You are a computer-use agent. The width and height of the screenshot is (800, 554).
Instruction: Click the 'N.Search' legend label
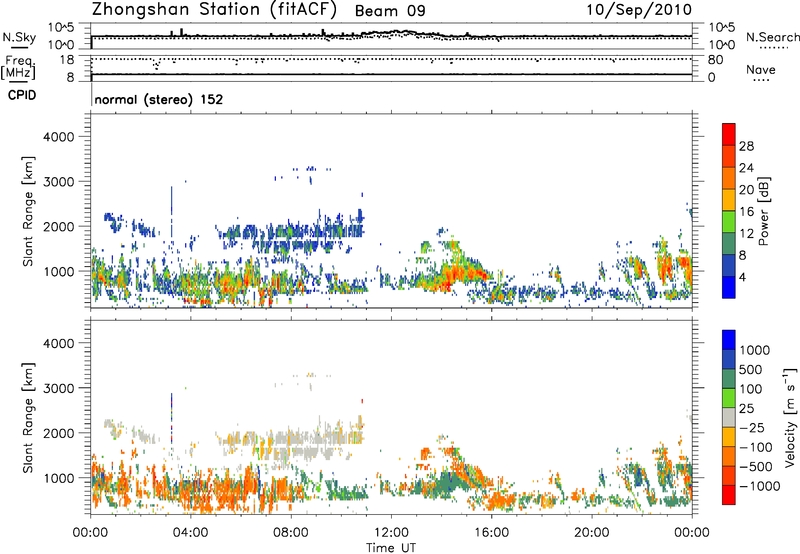(772, 37)
